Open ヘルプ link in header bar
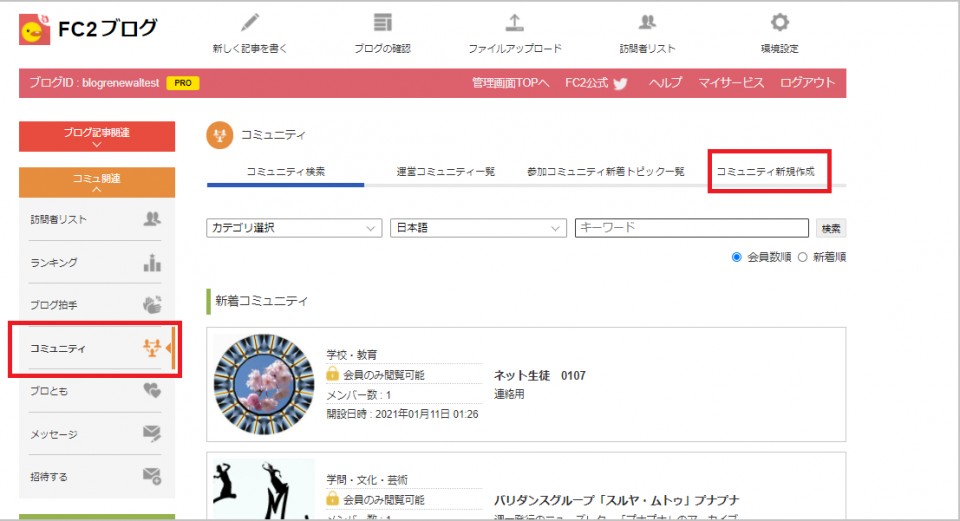 [x=666, y=83]
